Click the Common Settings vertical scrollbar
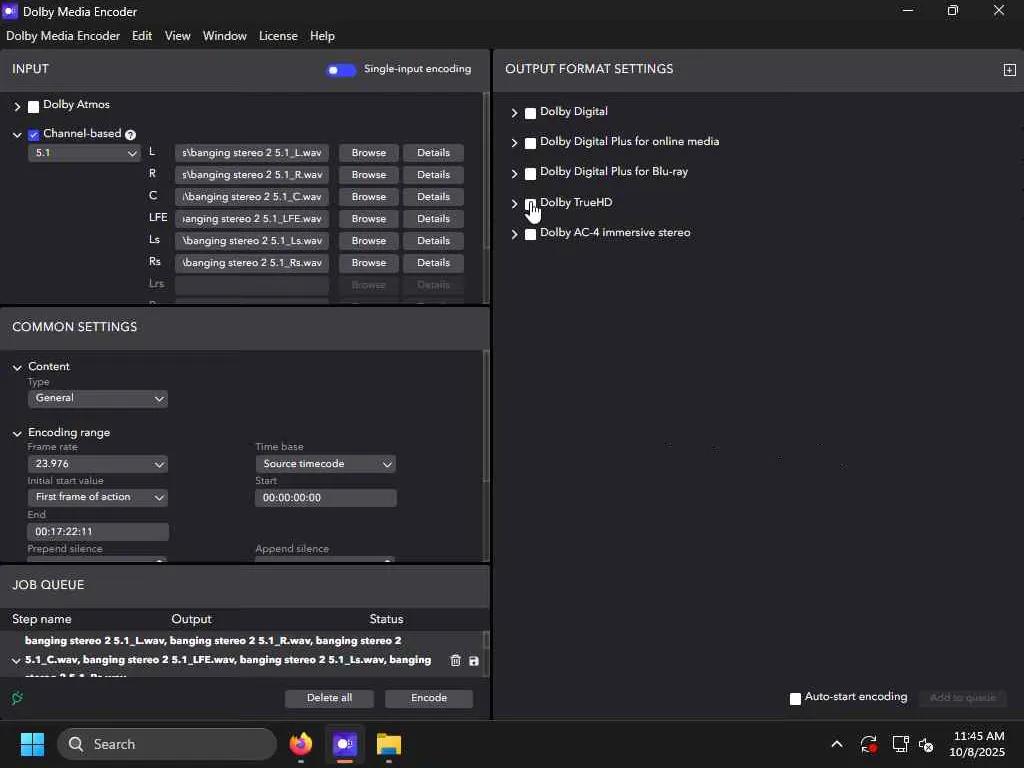Image resolution: width=1024 pixels, height=768 pixels. (x=485, y=417)
